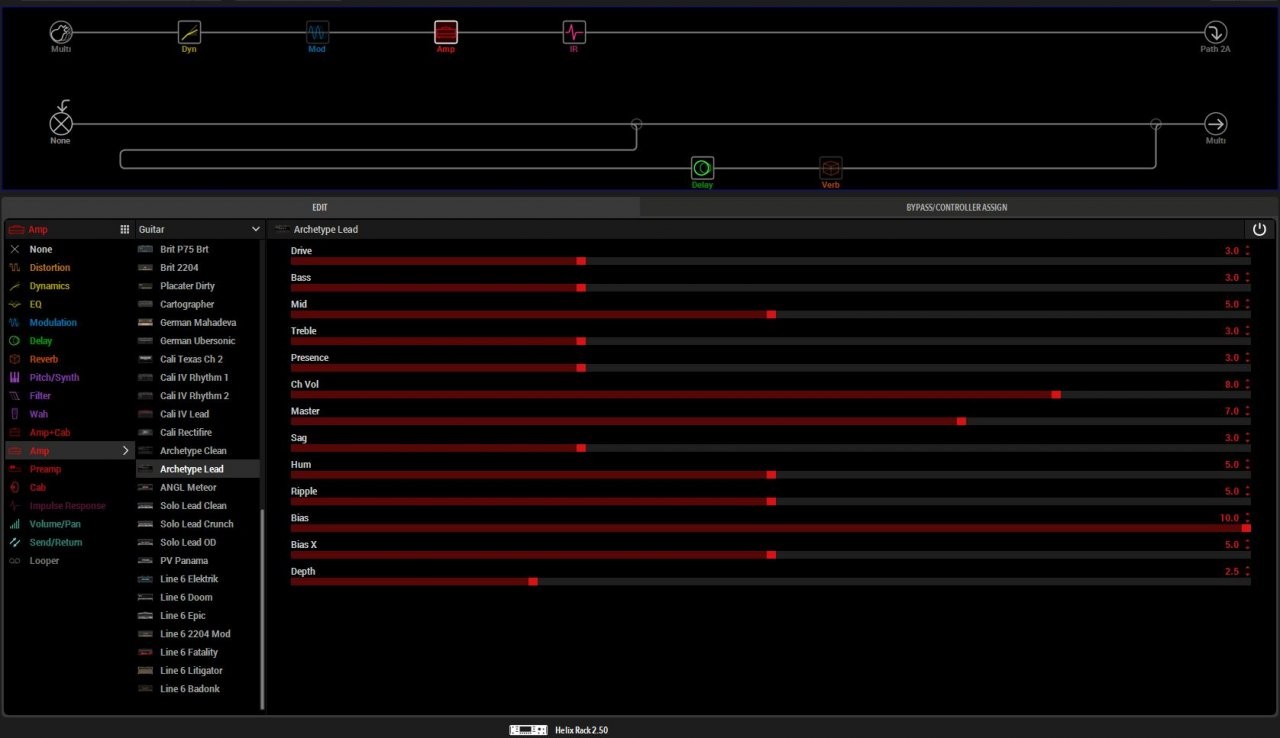Screen dimensions: 1280x738
Task: Toggle the category grid view icon
Action: point(125,229)
